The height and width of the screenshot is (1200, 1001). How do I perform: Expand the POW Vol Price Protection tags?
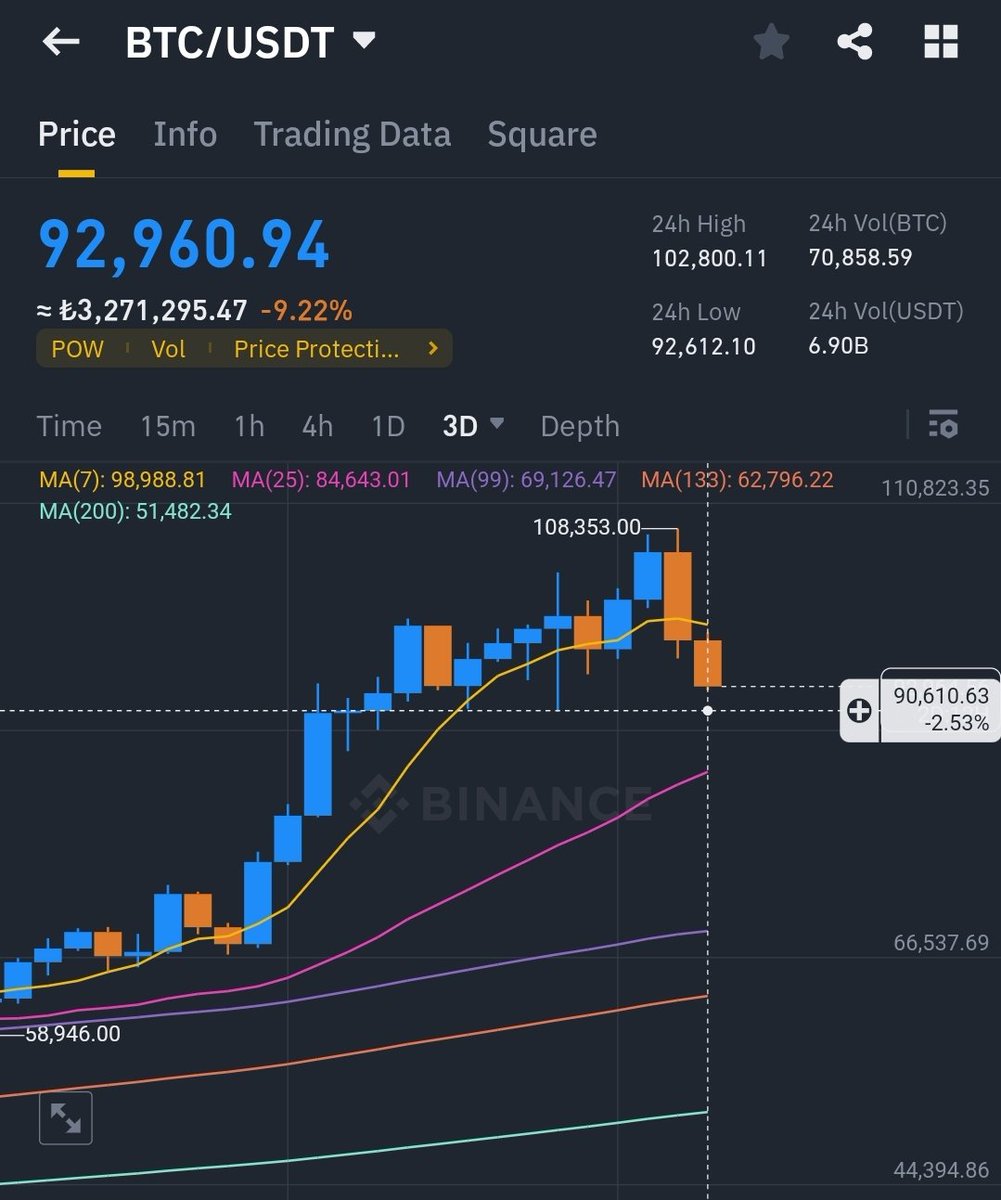[244, 349]
